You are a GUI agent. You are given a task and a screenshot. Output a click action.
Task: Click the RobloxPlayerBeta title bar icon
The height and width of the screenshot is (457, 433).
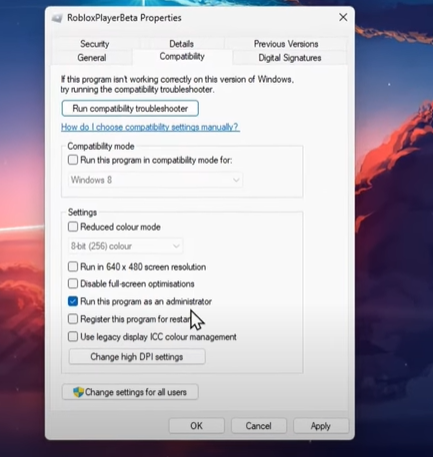pos(57,18)
